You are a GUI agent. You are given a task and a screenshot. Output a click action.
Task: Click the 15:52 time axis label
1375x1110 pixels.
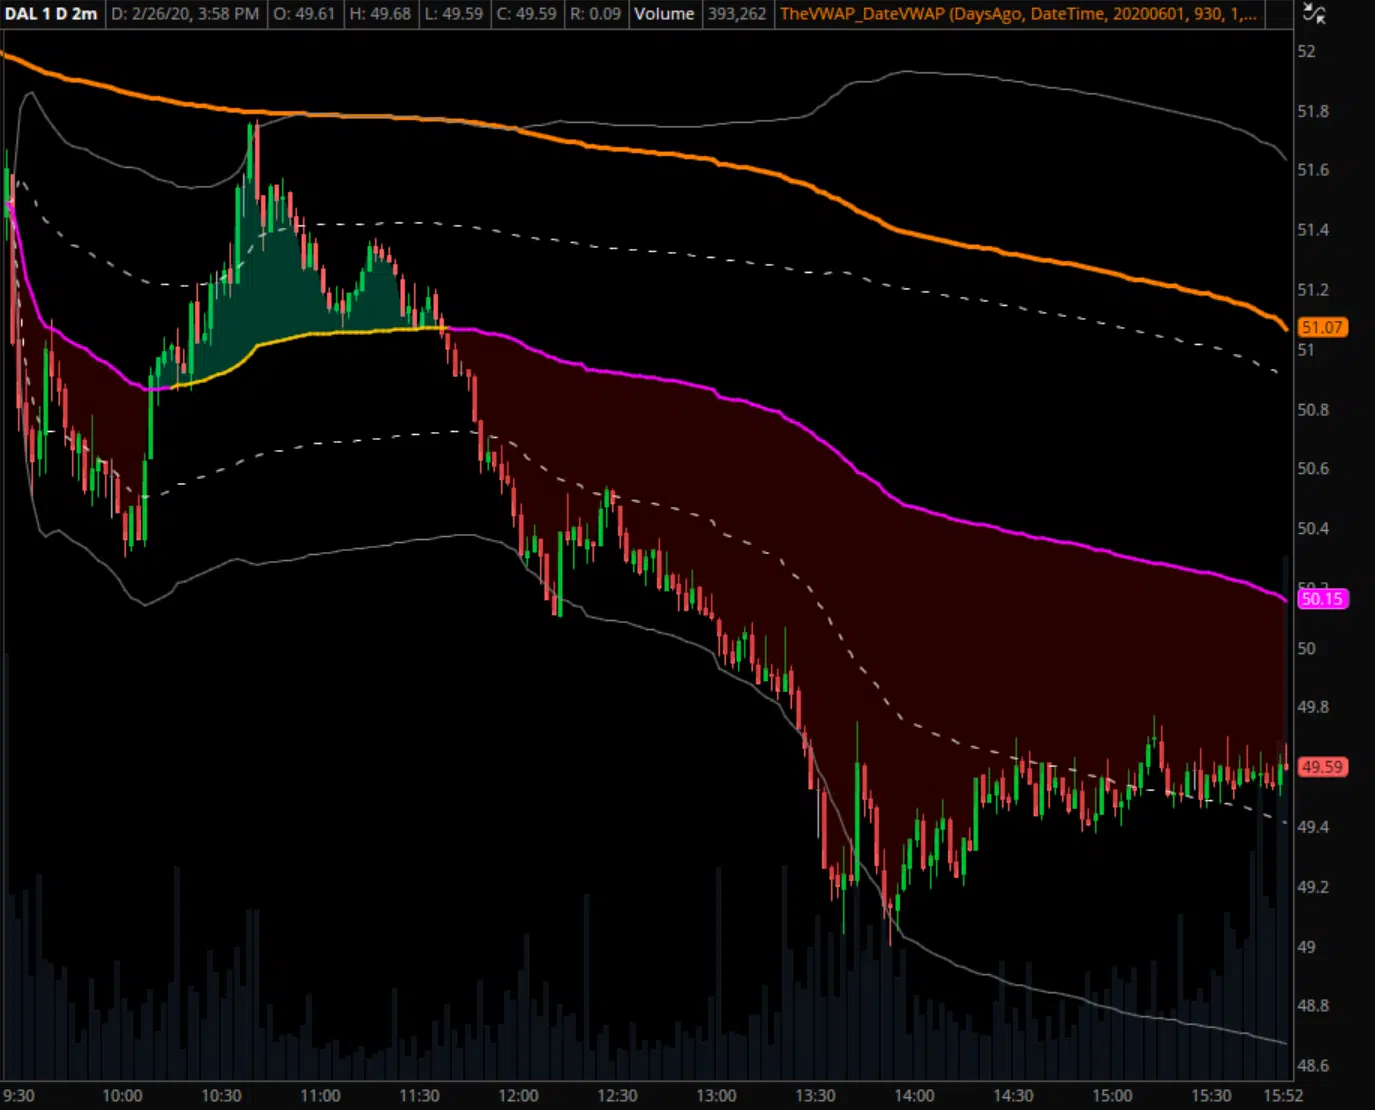coord(1283,1096)
